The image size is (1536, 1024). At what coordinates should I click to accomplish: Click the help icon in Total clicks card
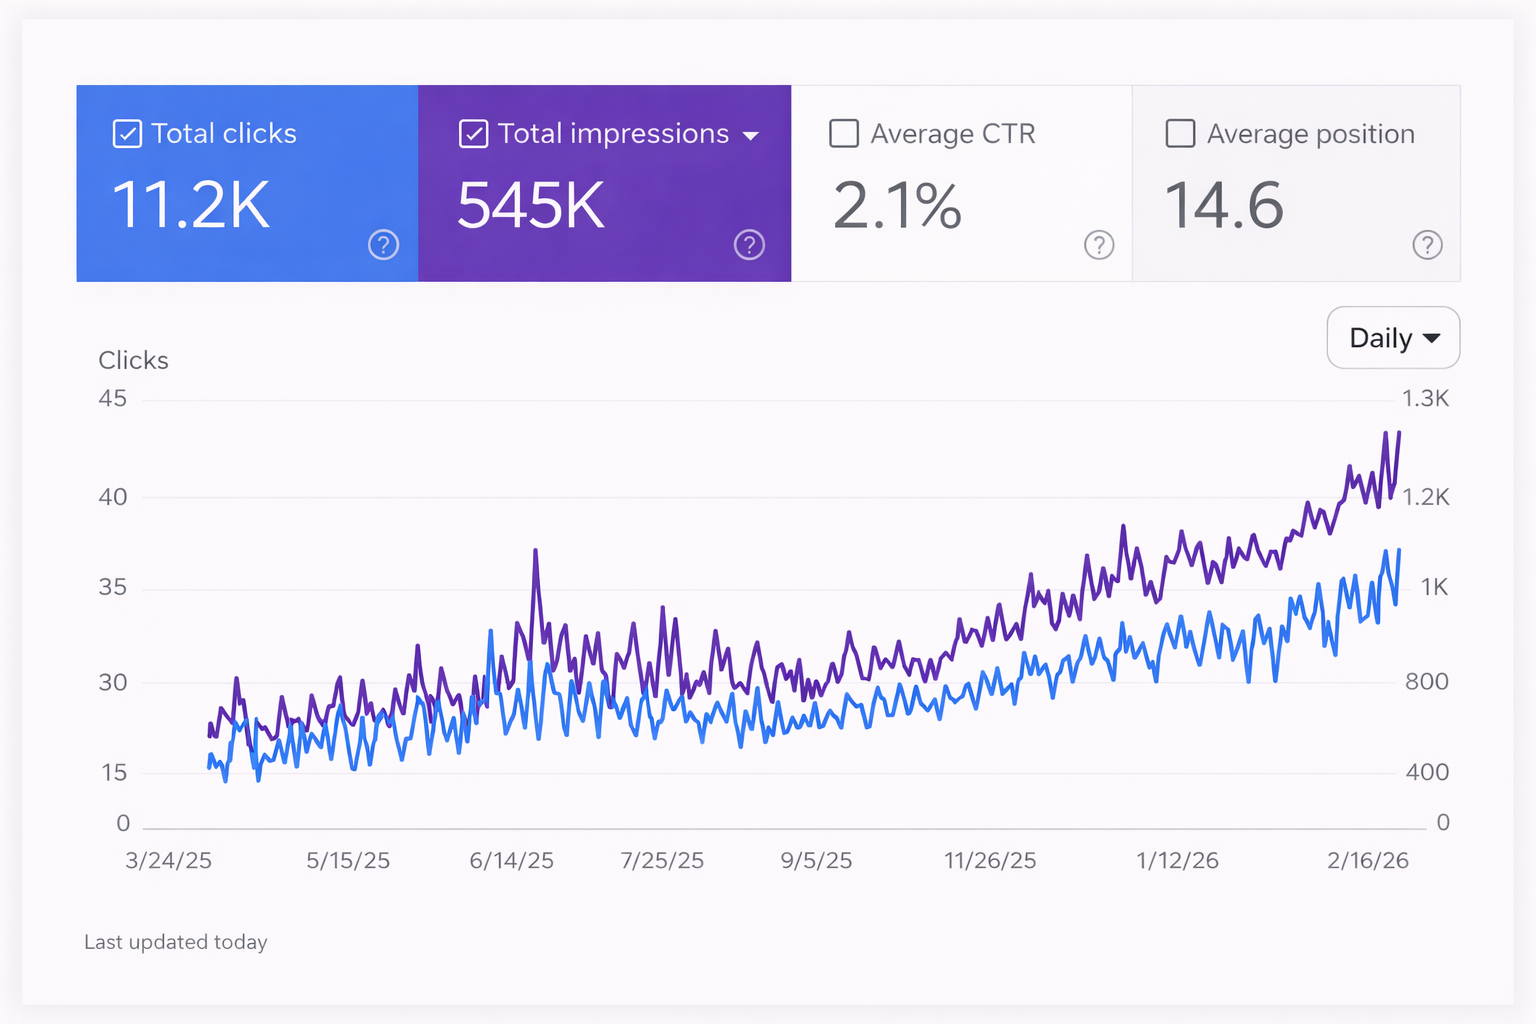383,245
